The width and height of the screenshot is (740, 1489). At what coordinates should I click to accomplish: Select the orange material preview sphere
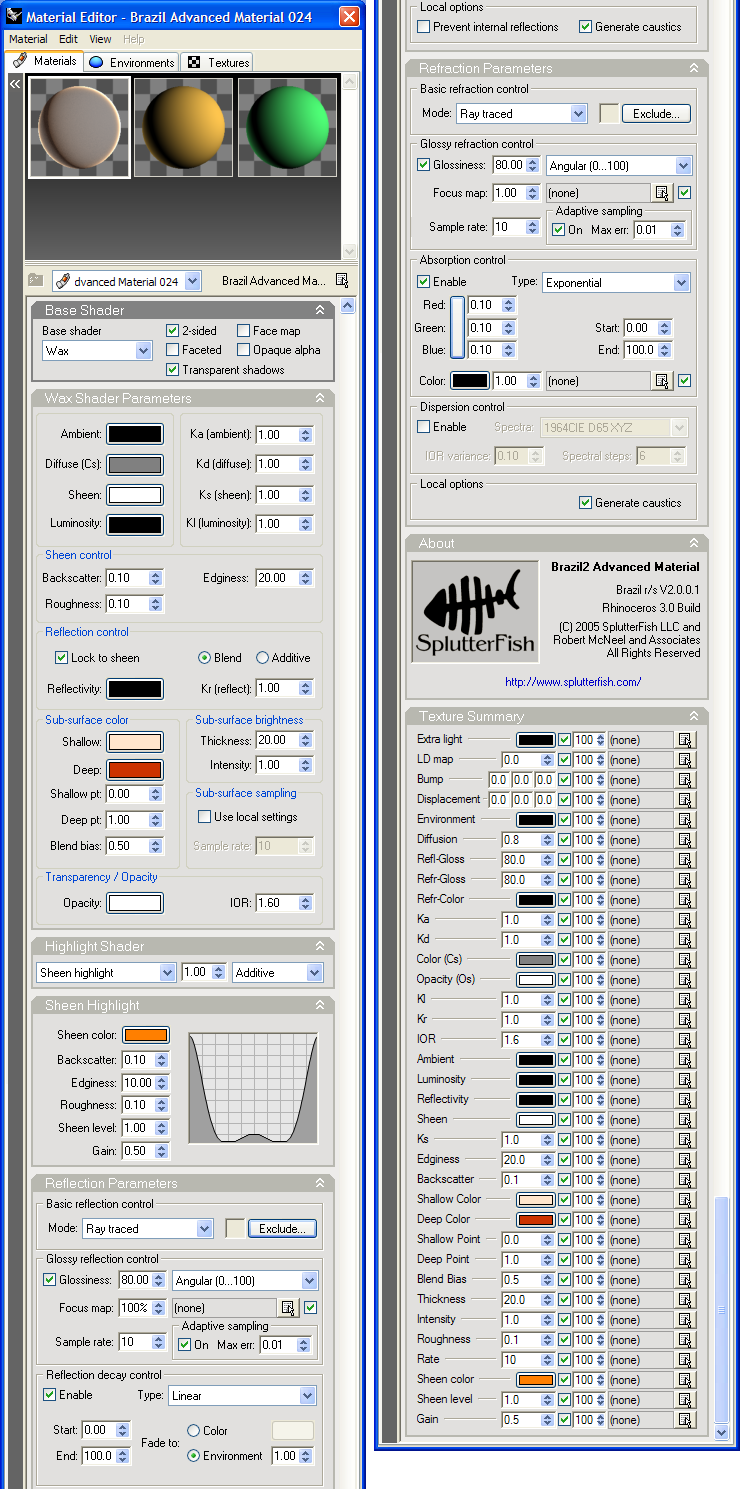183,127
